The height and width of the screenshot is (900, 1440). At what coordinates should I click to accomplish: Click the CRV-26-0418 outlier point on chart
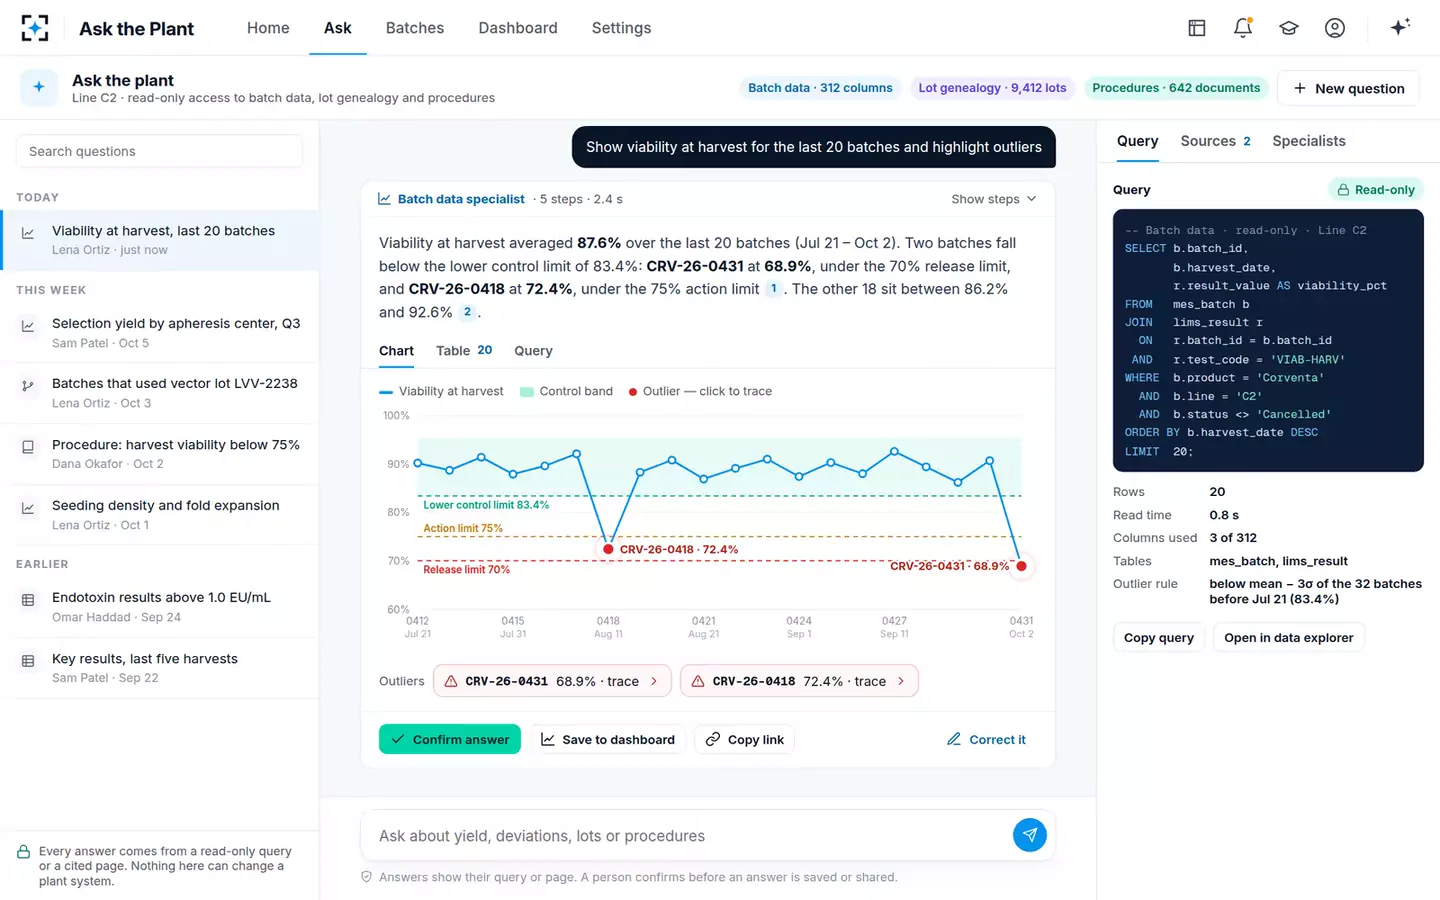(x=608, y=549)
